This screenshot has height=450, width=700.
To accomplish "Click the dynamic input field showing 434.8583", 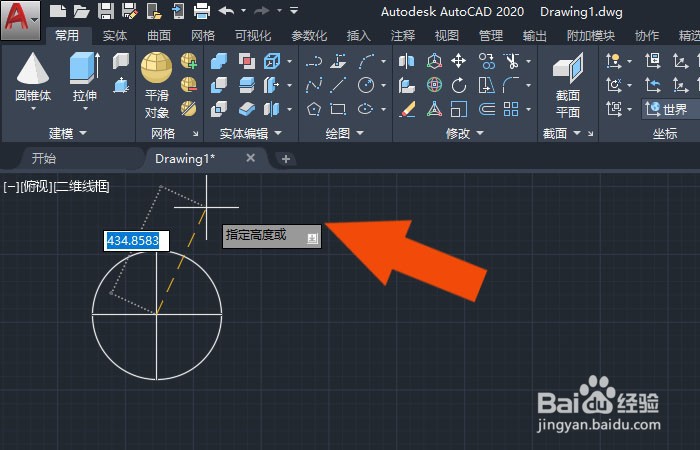I will coord(136,241).
